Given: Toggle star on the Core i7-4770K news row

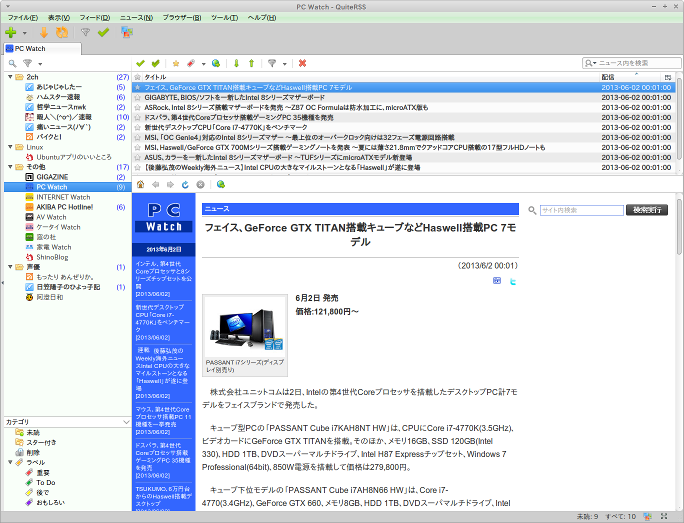Looking at the screenshot, I should pos(138,127).
